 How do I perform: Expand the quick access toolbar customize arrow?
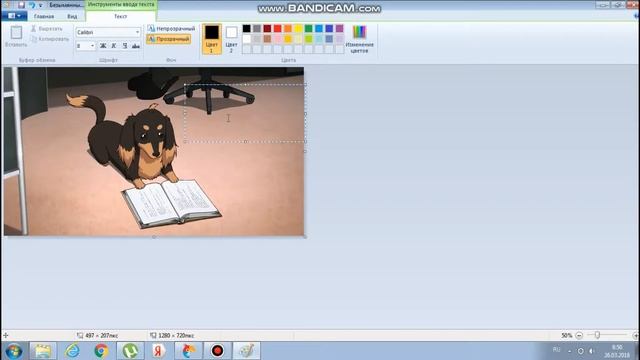pyautogui.click(x=40, y=5)
